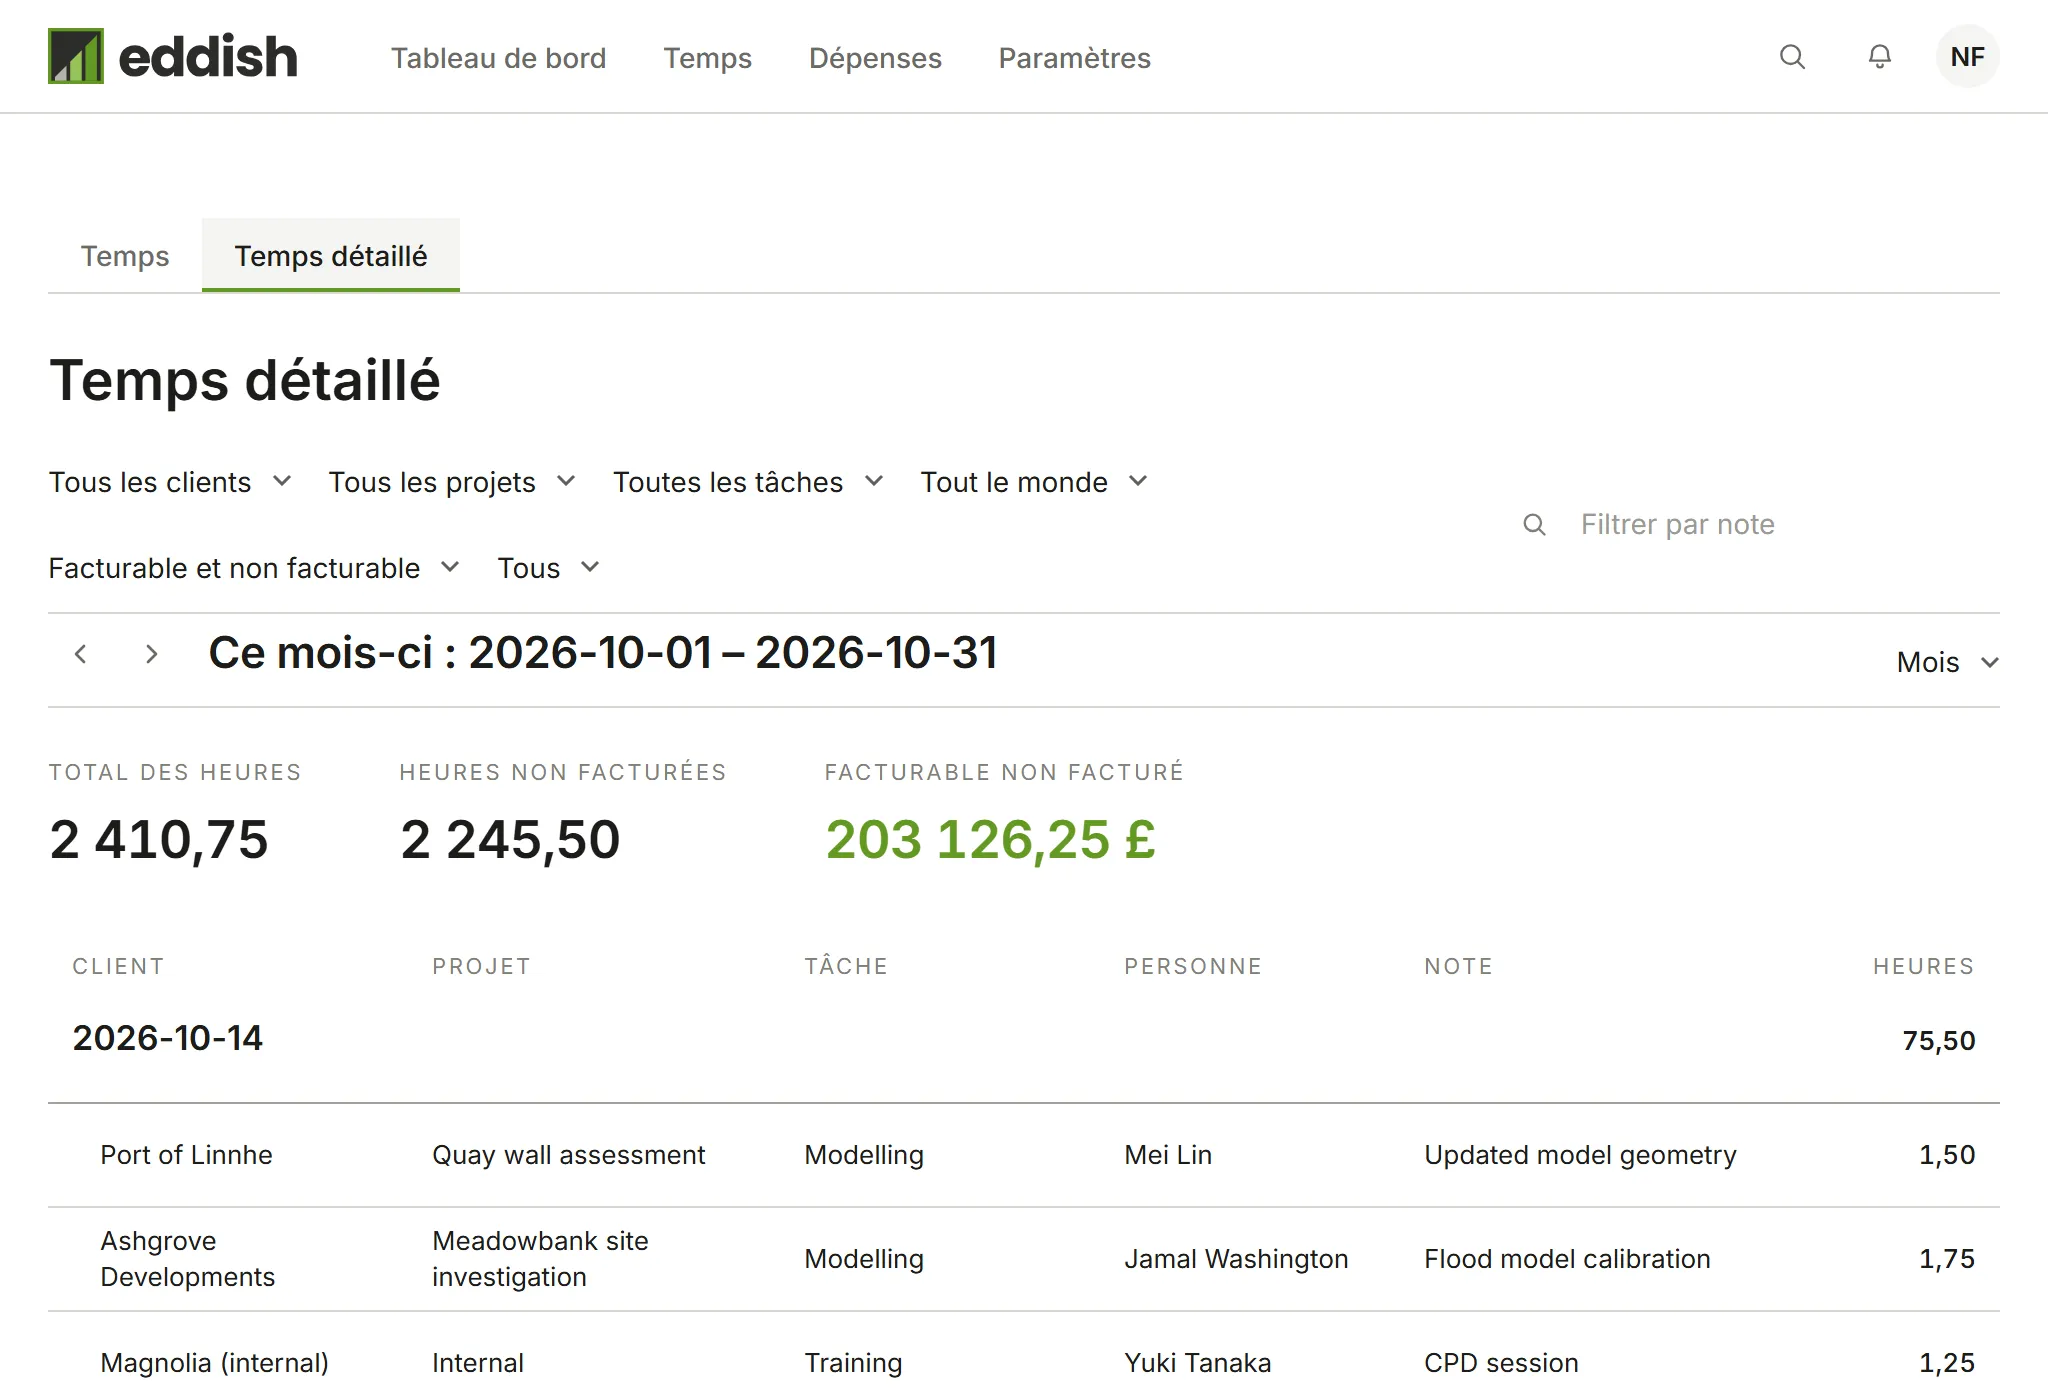Expand Tous les projets filter
This screenshot has height=1400, width=2048.
click(x=452, y=482)
